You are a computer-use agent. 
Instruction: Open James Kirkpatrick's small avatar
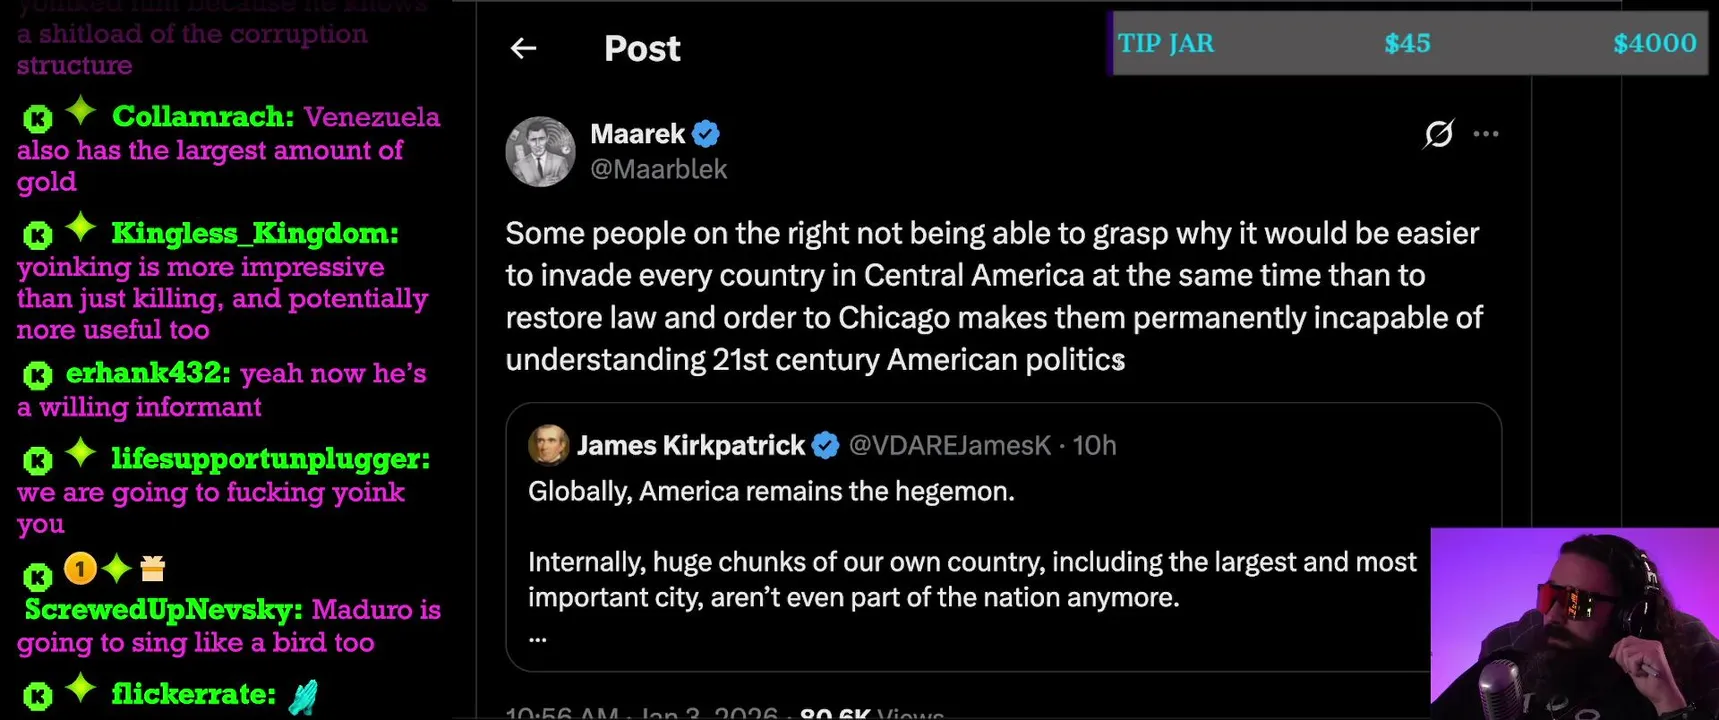(x=548, y=445)
